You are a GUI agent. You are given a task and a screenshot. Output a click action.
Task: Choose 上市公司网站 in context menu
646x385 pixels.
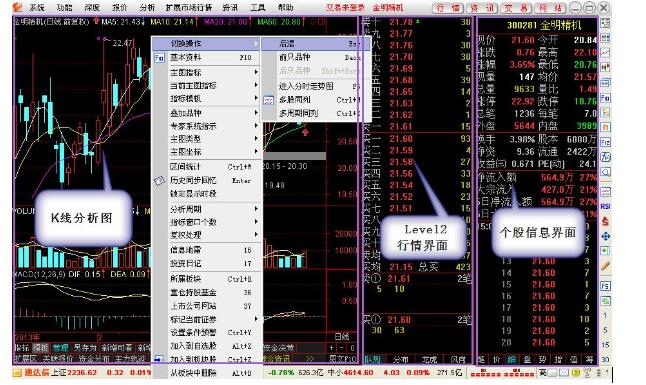coord(206,306)
